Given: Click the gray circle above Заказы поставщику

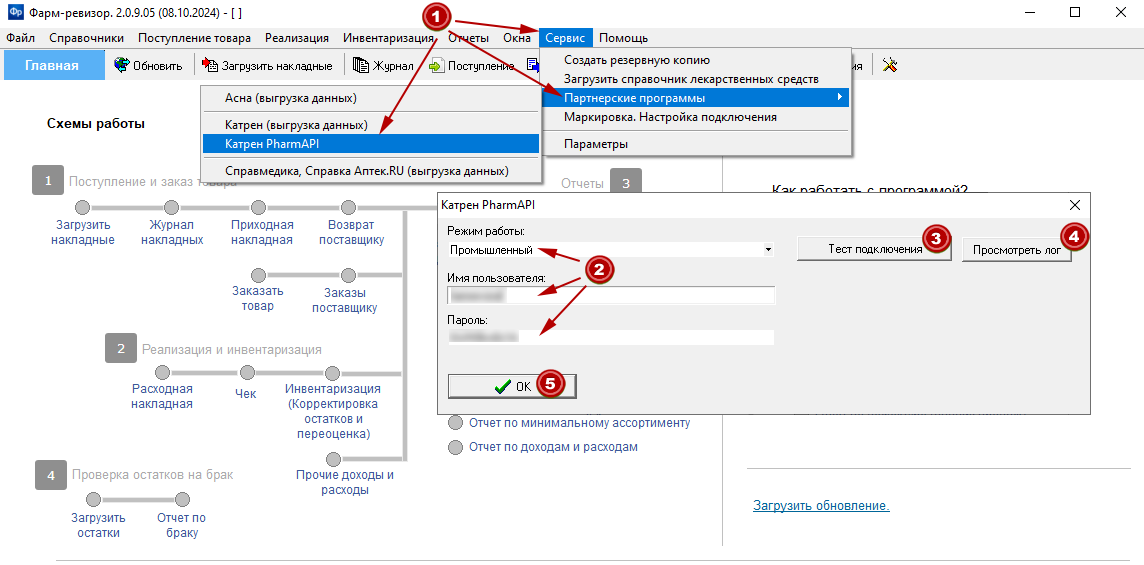Looking at the screenshot, I should (349, 275).
